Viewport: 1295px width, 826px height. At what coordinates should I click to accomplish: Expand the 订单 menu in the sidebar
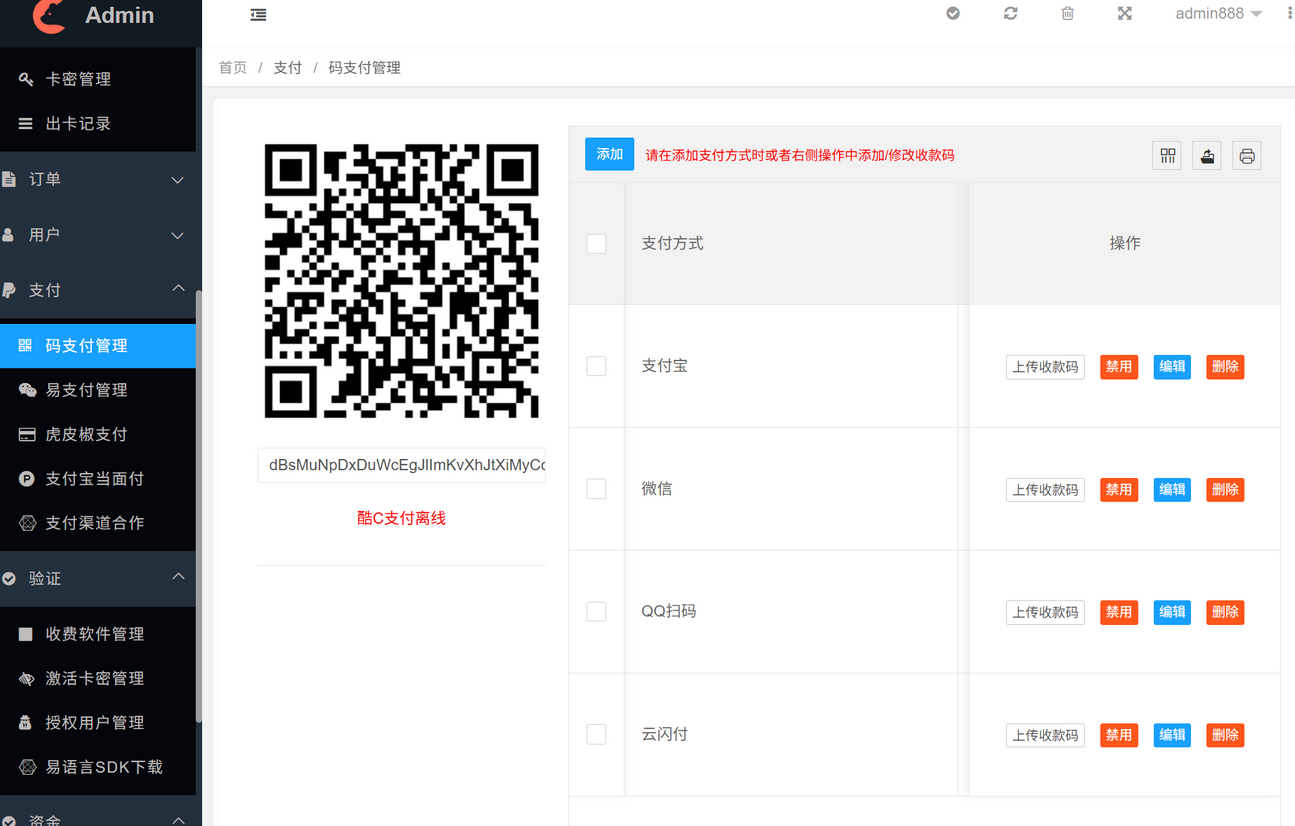coord(97,179)
